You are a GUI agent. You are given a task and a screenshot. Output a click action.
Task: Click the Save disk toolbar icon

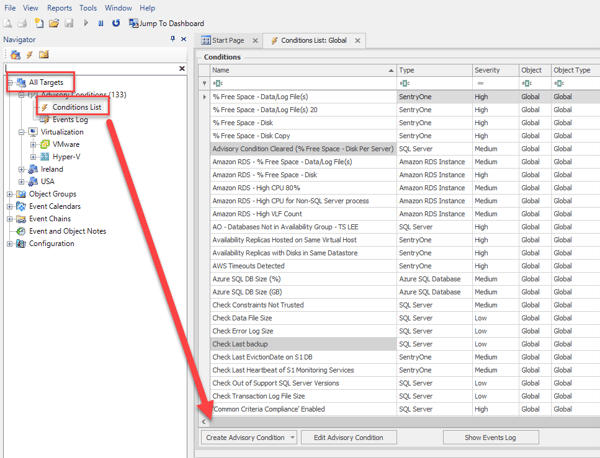tap(69, 23)
